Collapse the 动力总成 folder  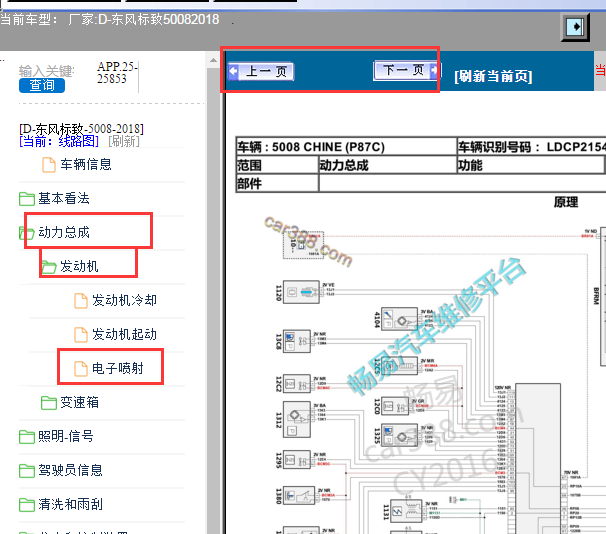(x=64, y=232)
